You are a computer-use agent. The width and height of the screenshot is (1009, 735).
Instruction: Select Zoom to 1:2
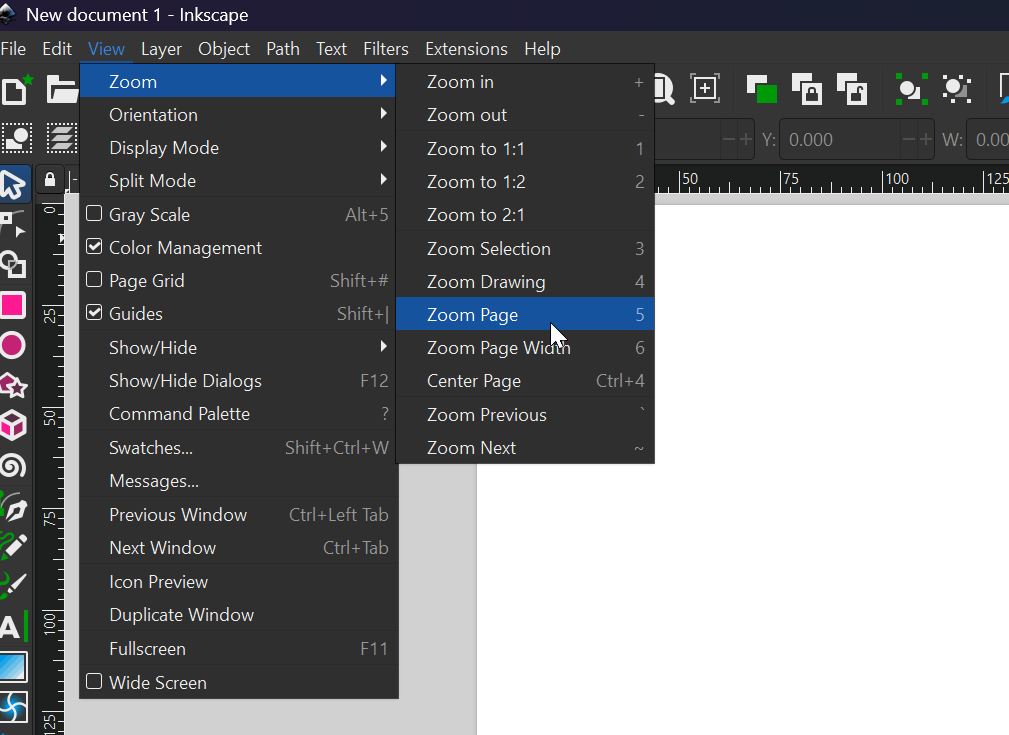coord(525,181)
